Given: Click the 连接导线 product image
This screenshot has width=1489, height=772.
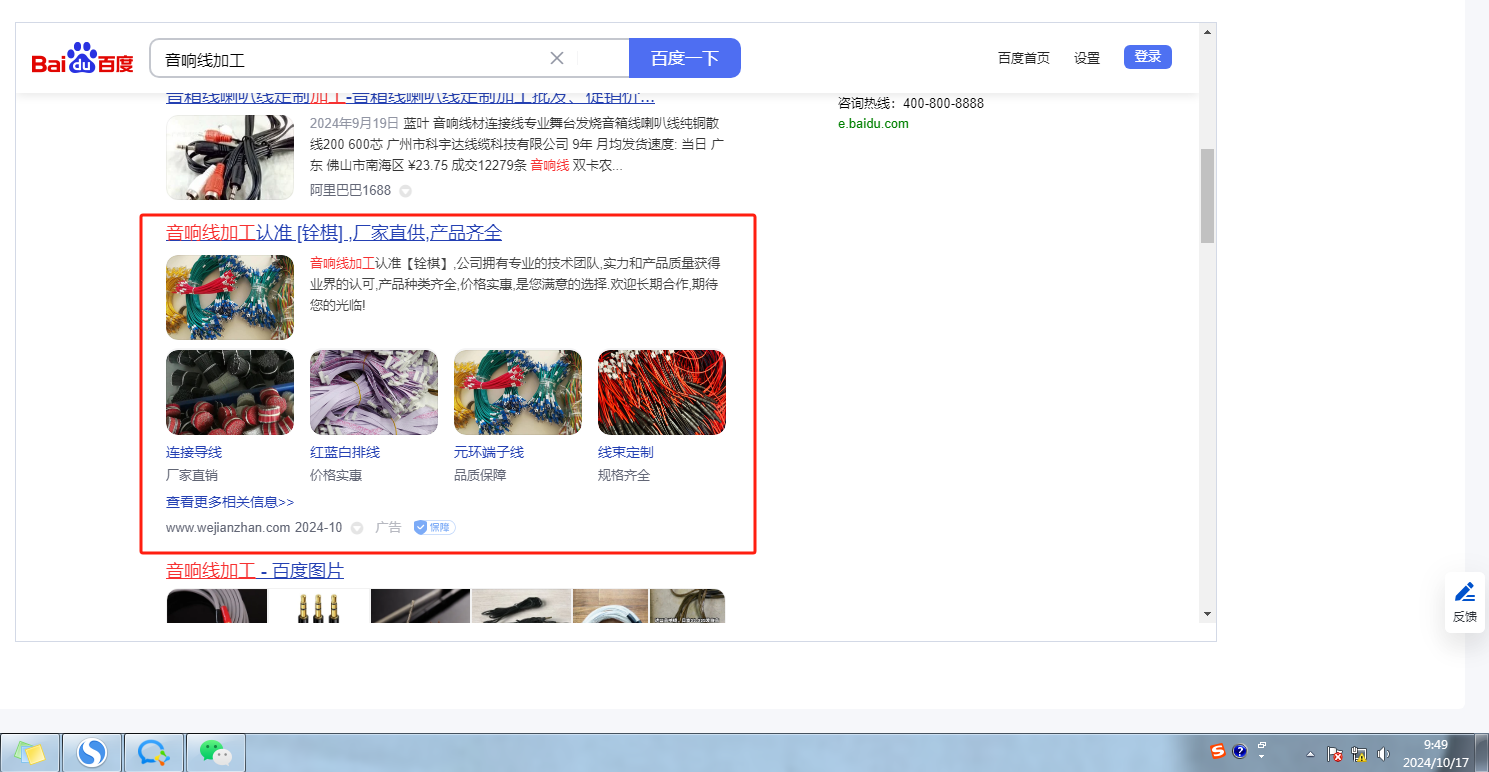Looking at the screenshot, I should click(x=230, y=392).
